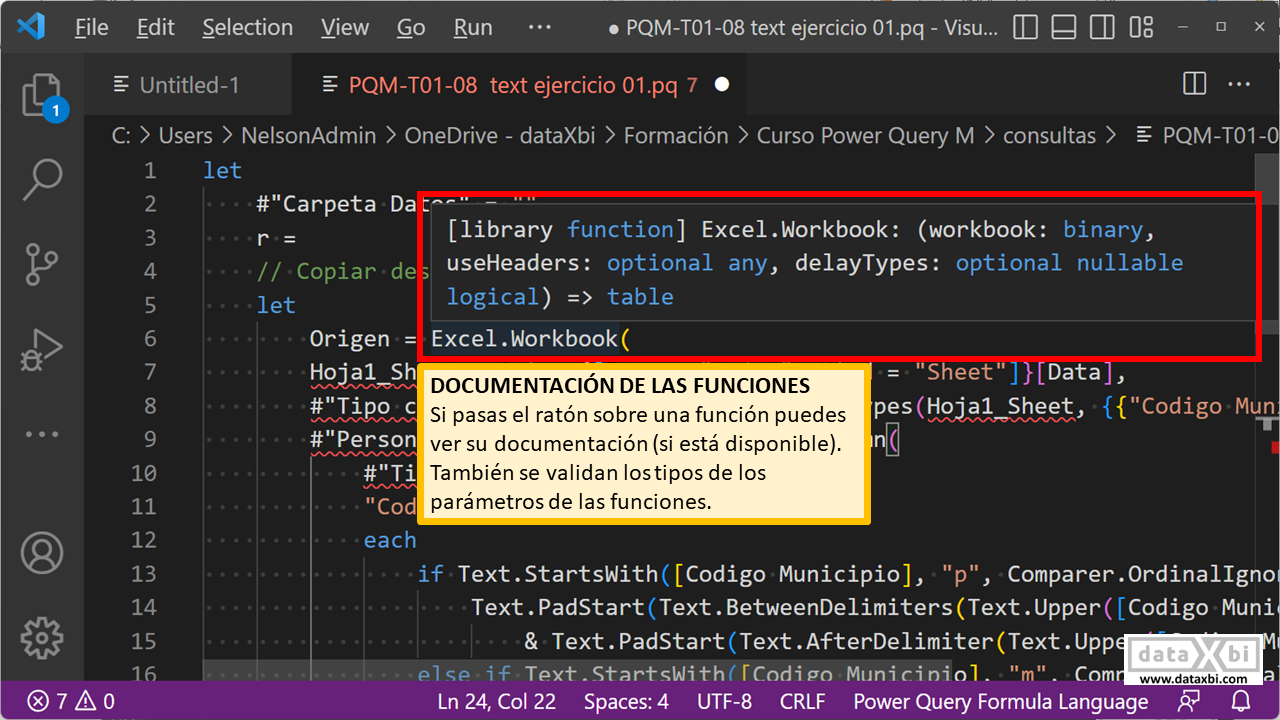Toggle the primary sidebar layout button
This screenshot has height=720, width=1280.
click(1025, 27)
